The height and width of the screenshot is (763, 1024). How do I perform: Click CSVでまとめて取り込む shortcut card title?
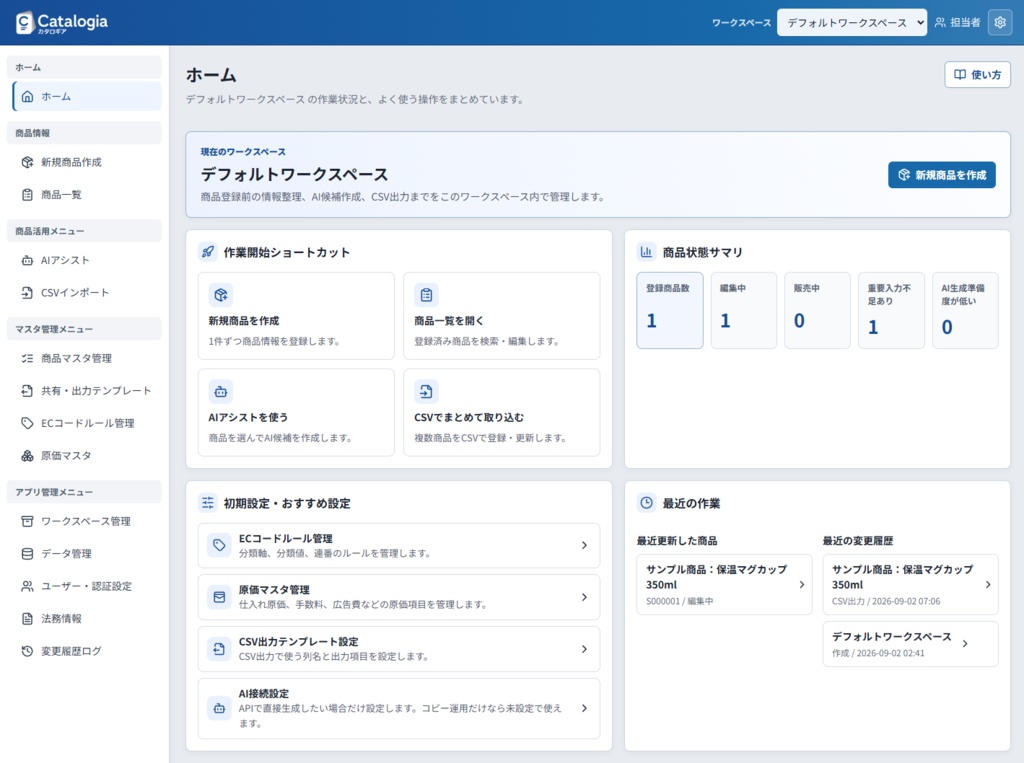(469, 417)
